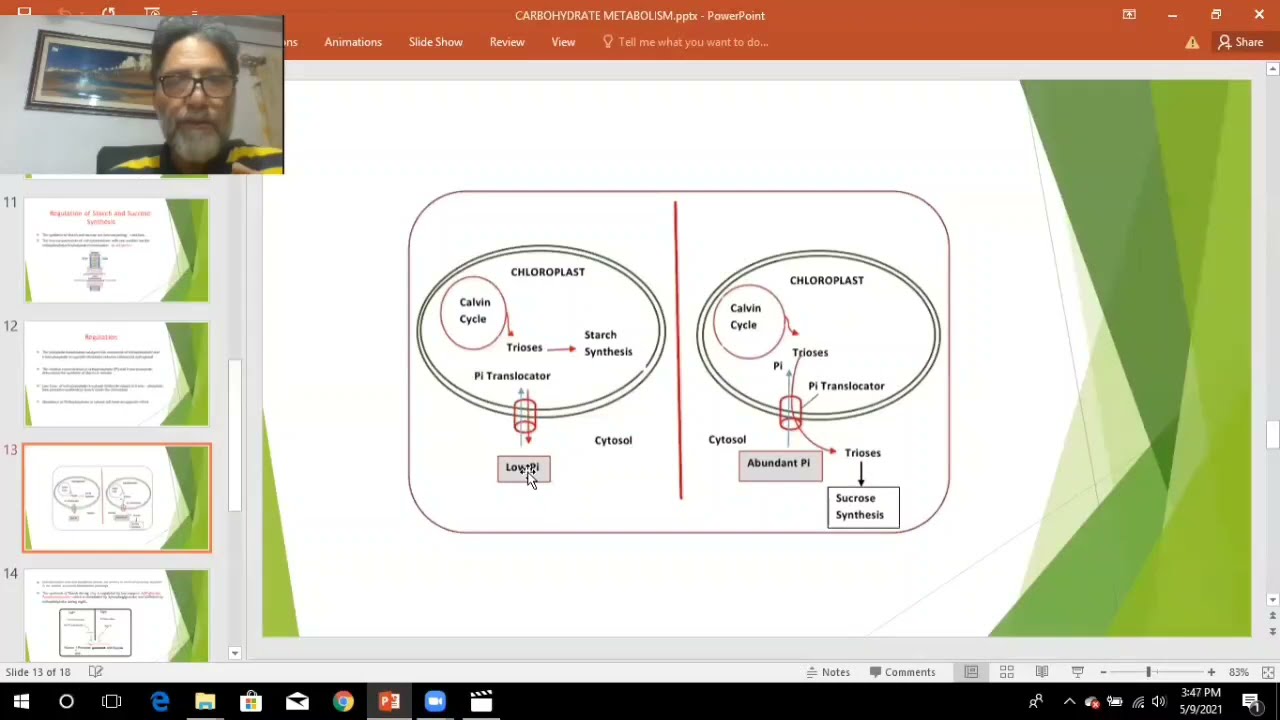Switch to the Review tab
Image resolution: width=1280 pixels, height=720 pixels.
coord(507,42)
